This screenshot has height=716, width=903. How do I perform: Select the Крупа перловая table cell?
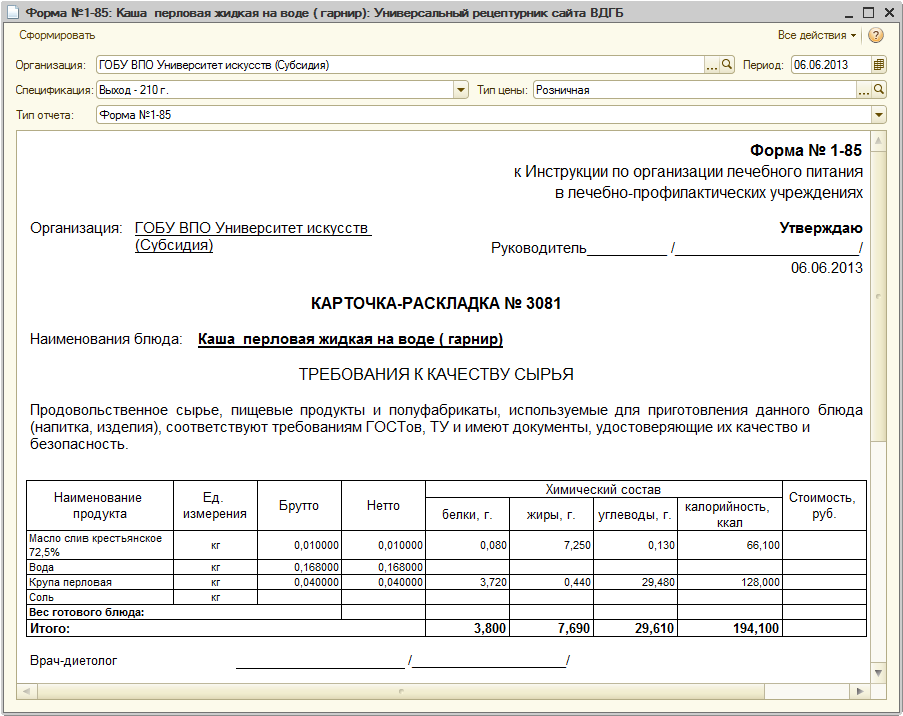tap(100, 582)
